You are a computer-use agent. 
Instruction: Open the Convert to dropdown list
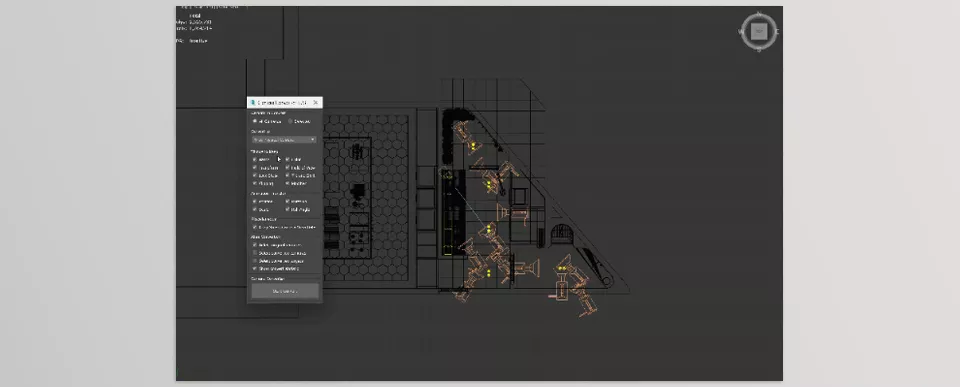pos(284,140)
